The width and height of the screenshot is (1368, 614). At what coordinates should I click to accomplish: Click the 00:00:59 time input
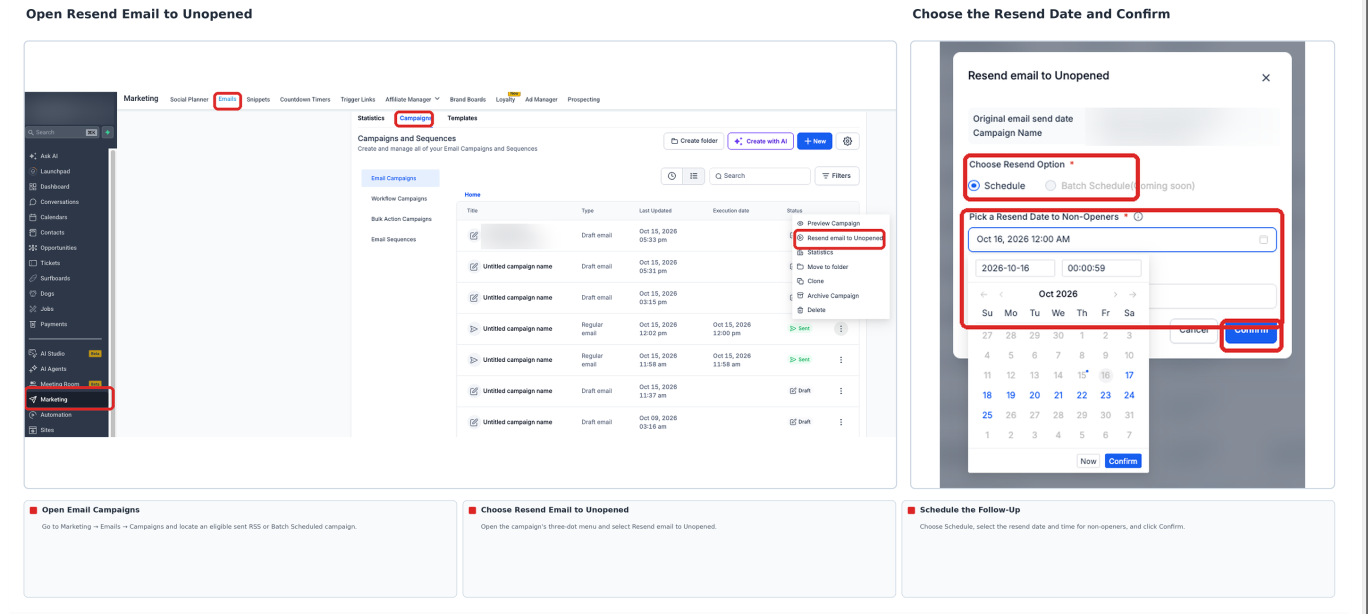(x=1101, y=268)
